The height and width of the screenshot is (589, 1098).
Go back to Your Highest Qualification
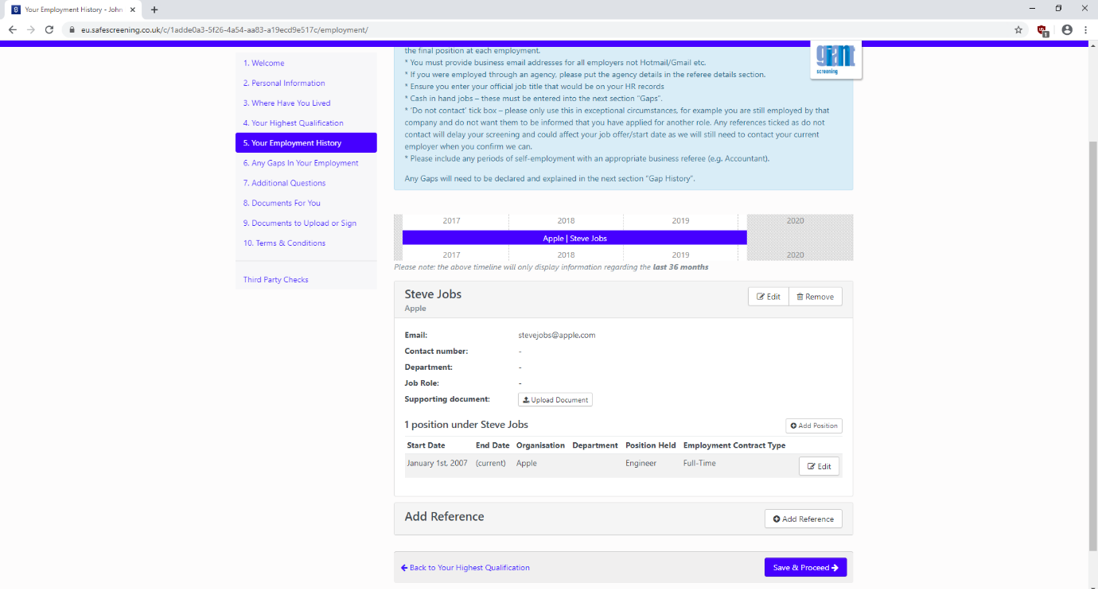465,568
